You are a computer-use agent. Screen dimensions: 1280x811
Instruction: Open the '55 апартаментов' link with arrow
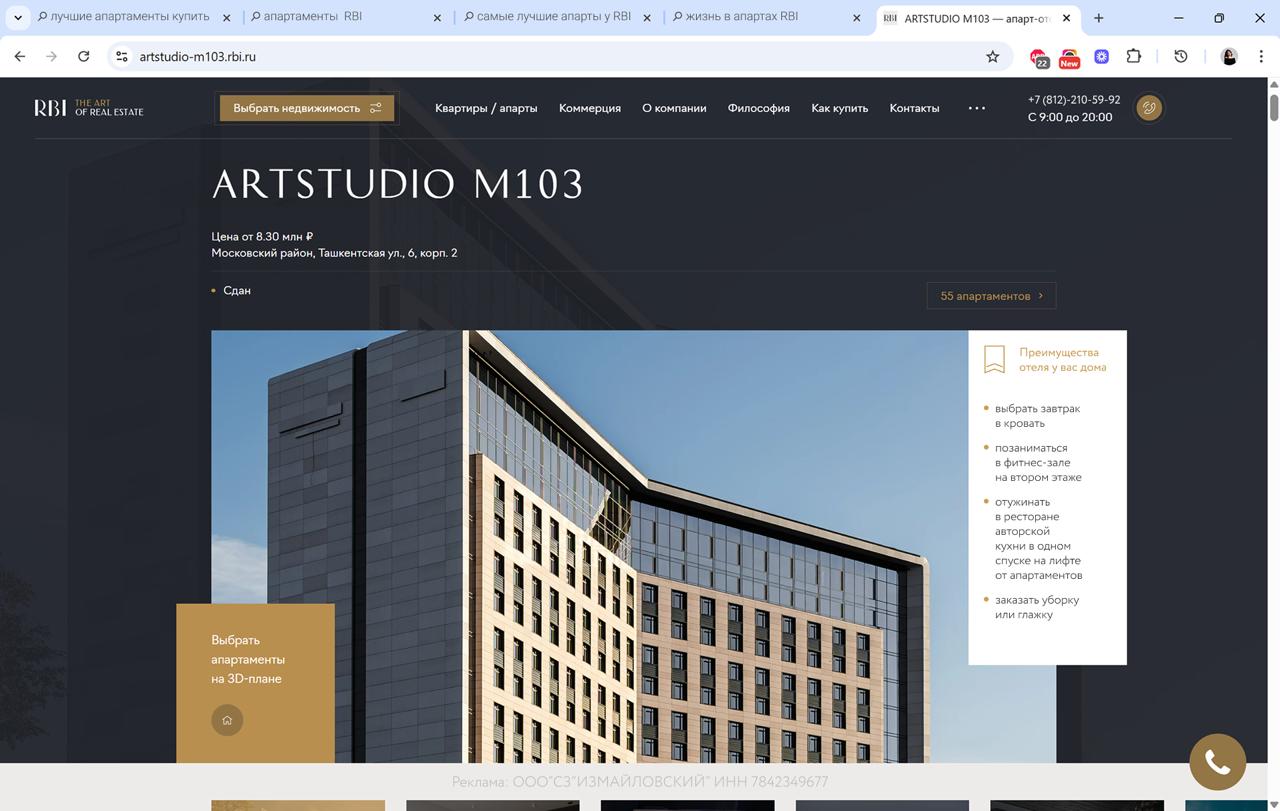coord(991,296)
